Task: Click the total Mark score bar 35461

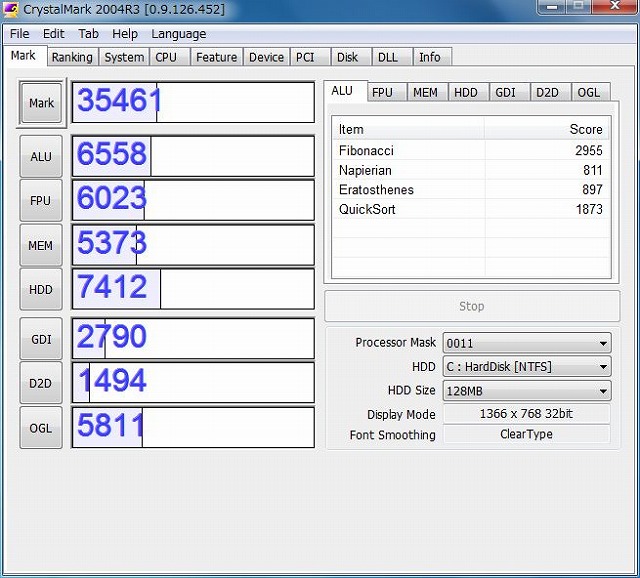Action: point(193,102)
